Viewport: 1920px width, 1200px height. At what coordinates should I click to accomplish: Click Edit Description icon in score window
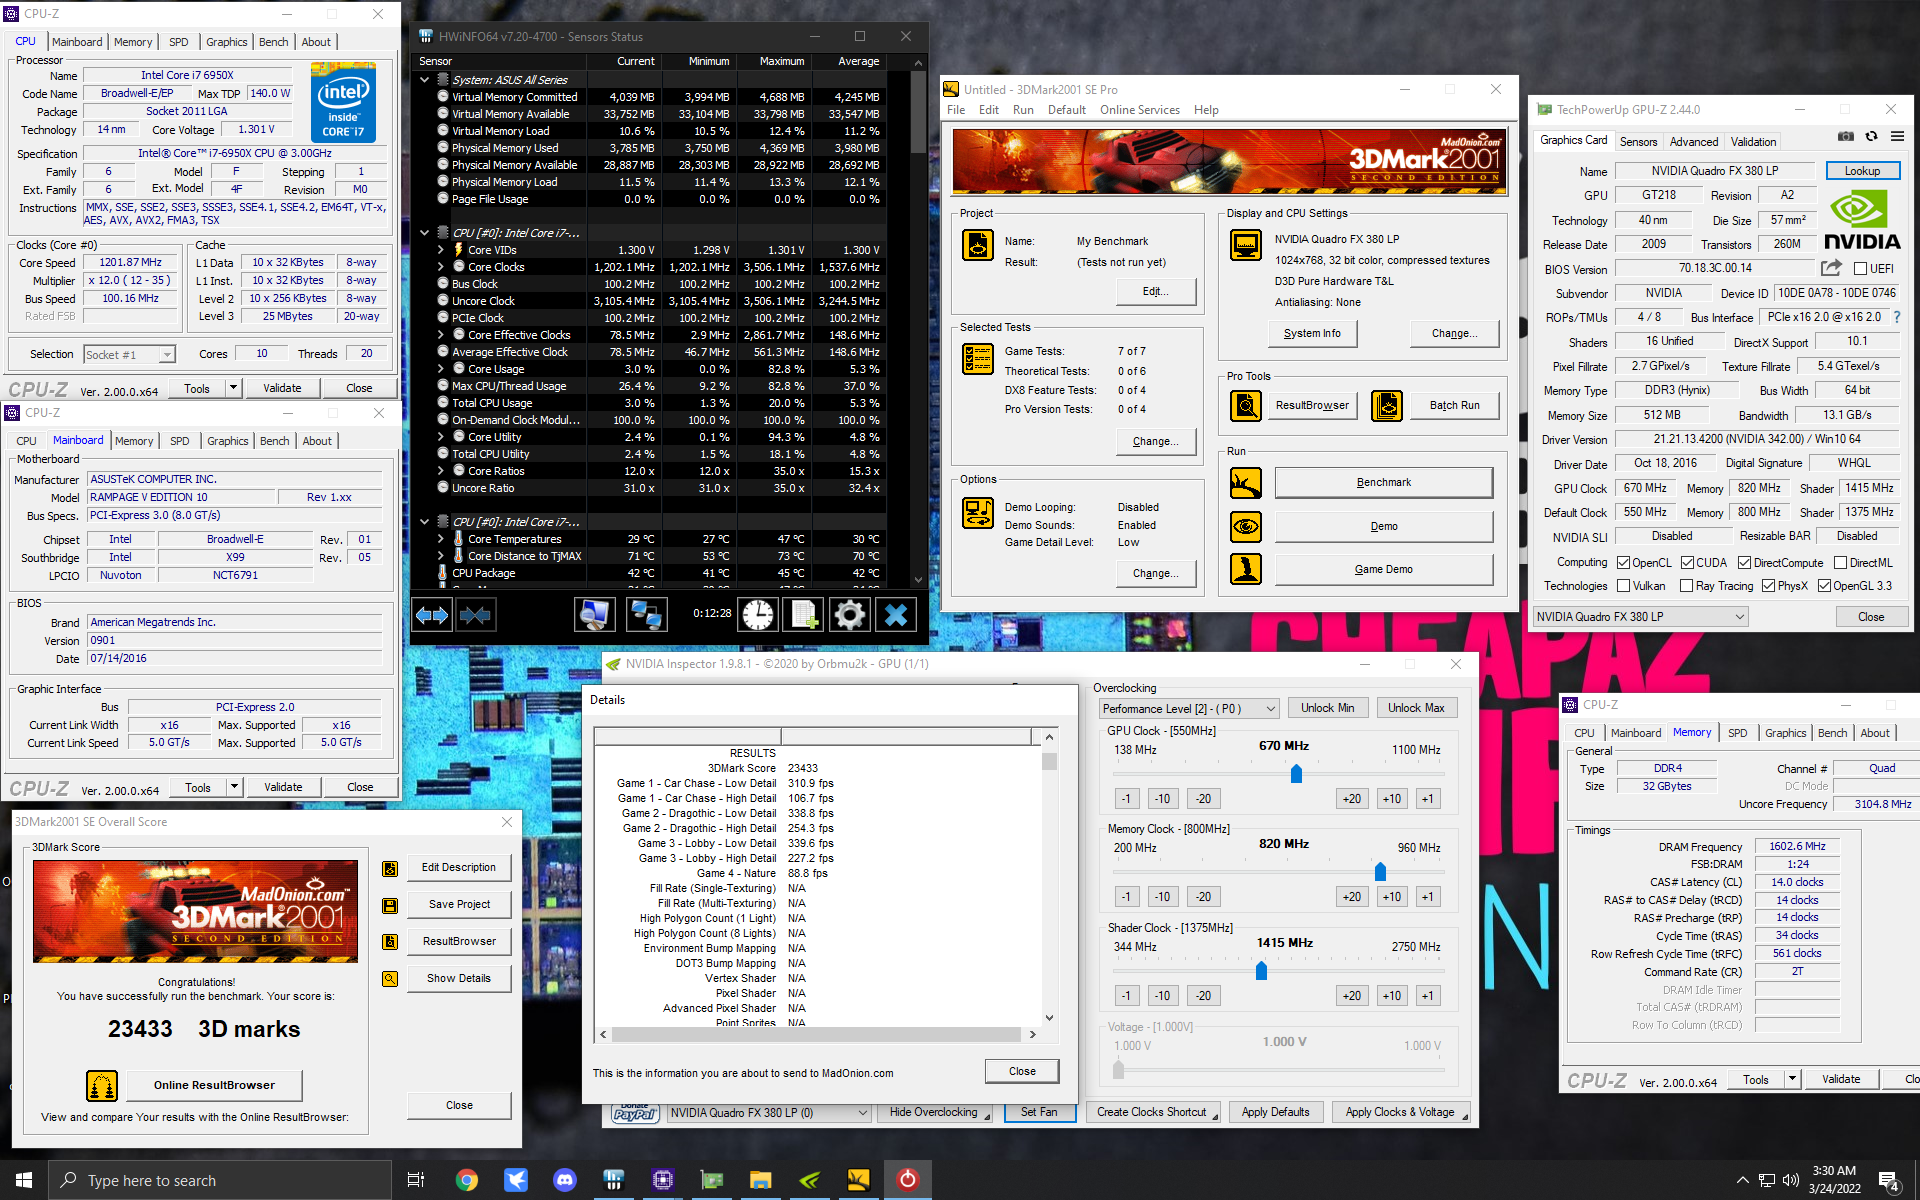[390, 869]
